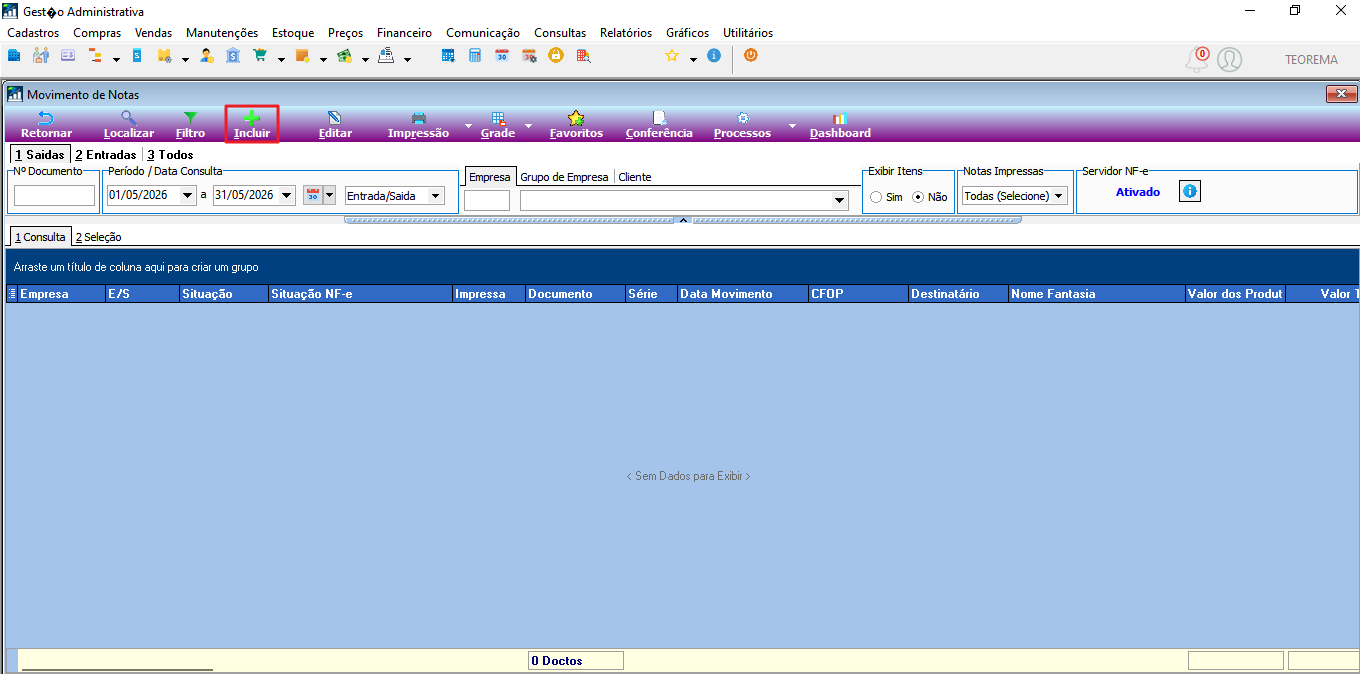Select Não radio for Exibir Itens
The width and height of the screenshot is (1360, 674).
pyautogui.click(x=918, y=197)
